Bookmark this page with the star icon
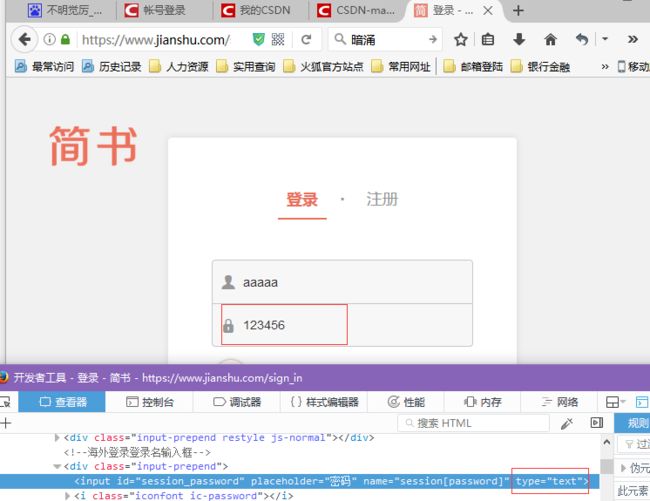The image size is (650, 501). [461, 39]
